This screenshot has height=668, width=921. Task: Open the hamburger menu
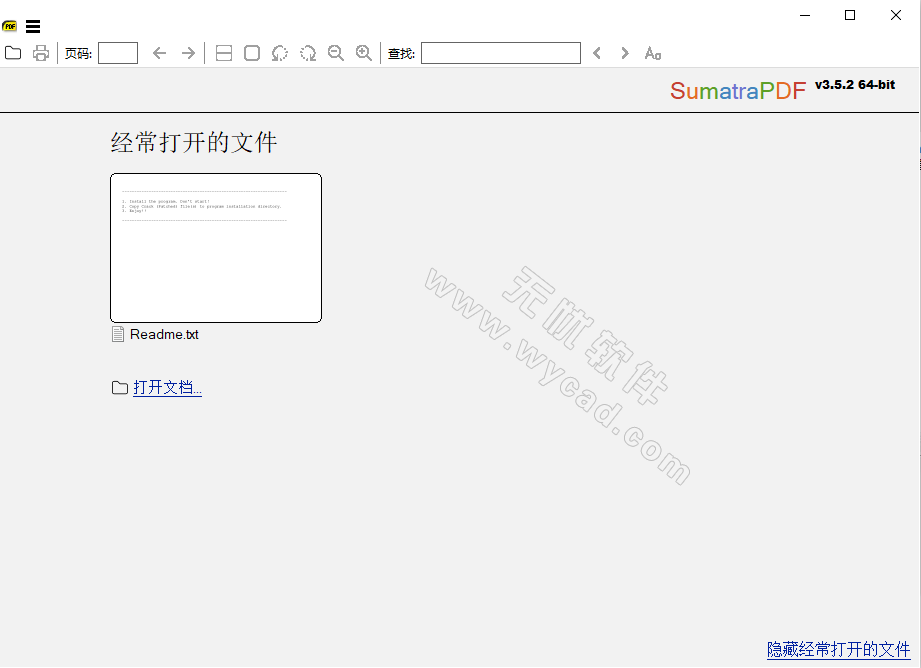tap(33, 26)
